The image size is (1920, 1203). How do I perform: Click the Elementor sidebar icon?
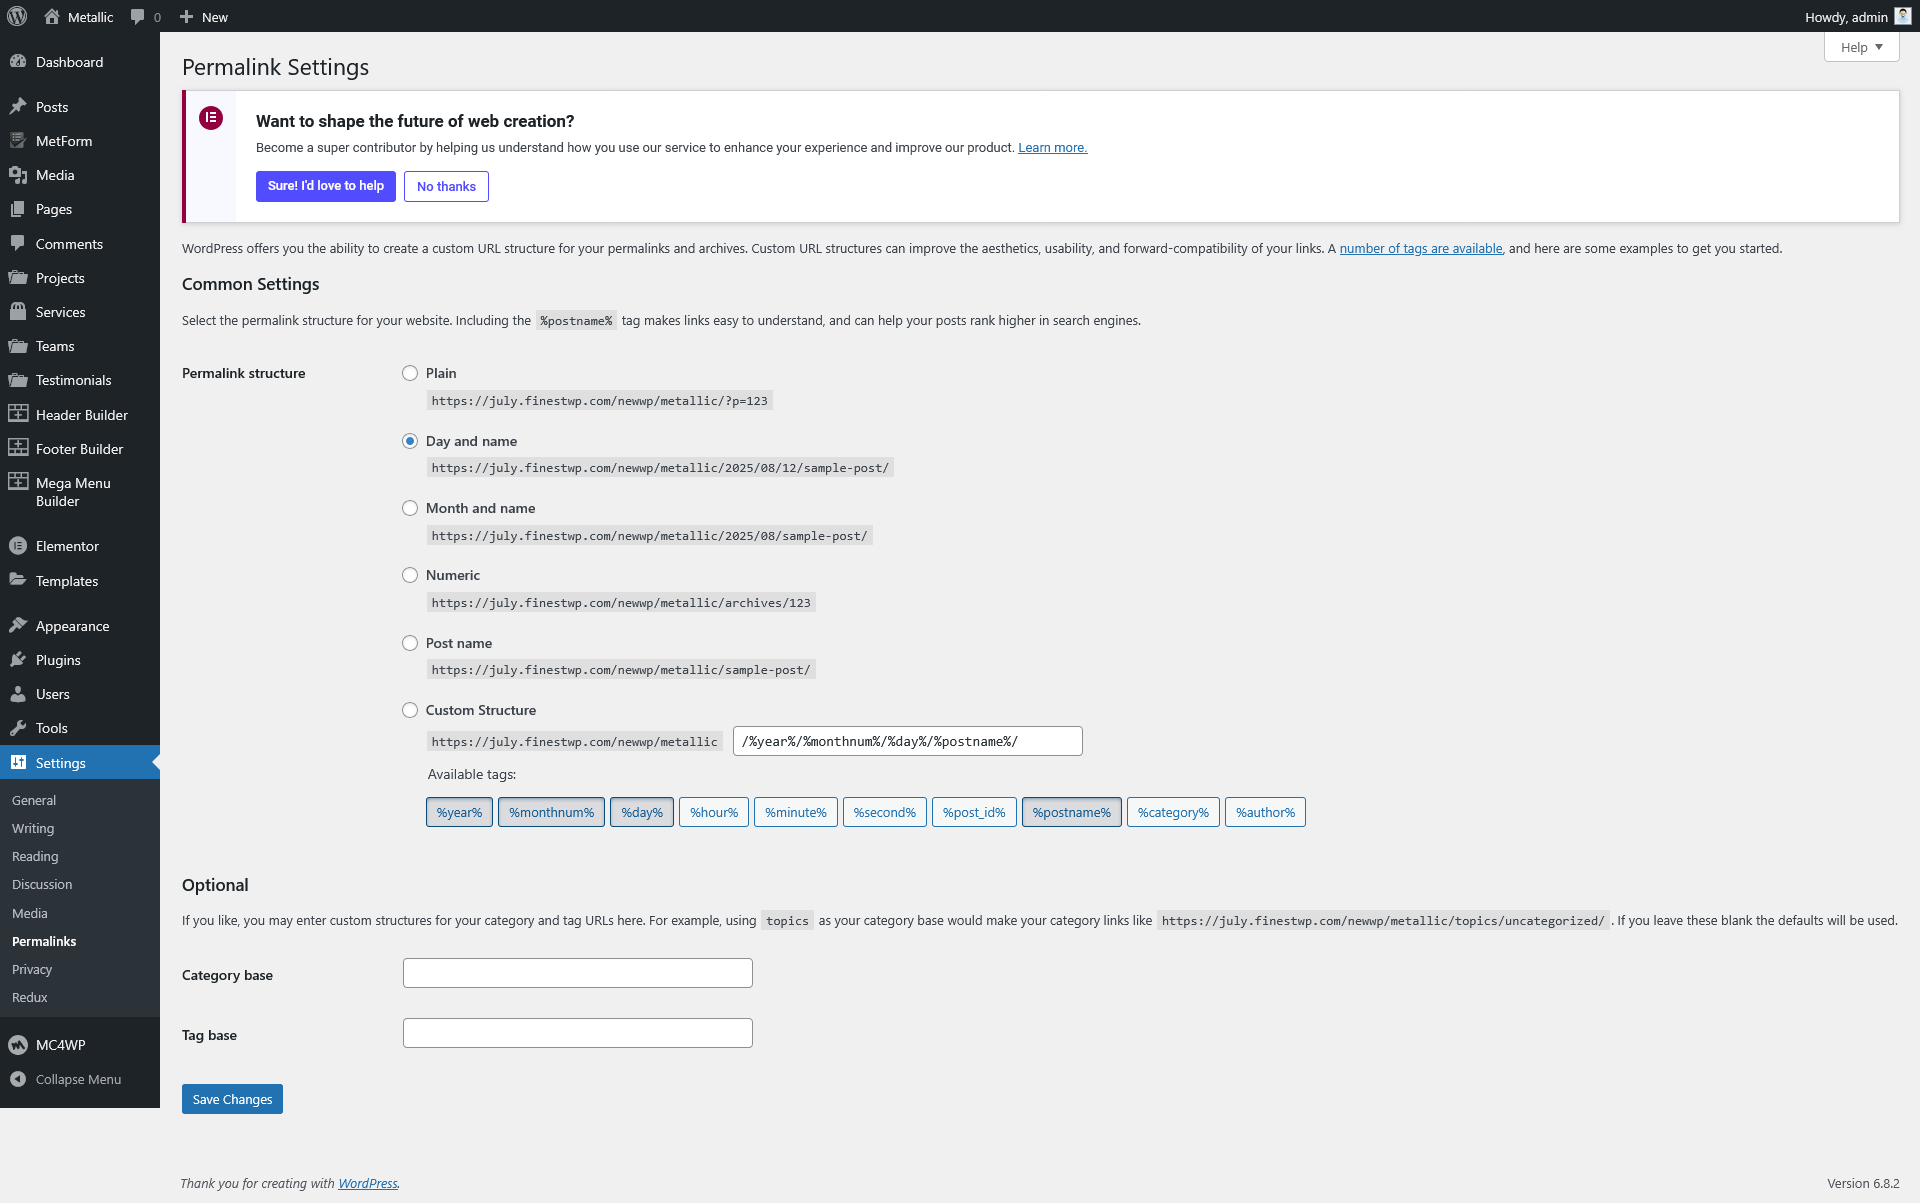[18, 546]
